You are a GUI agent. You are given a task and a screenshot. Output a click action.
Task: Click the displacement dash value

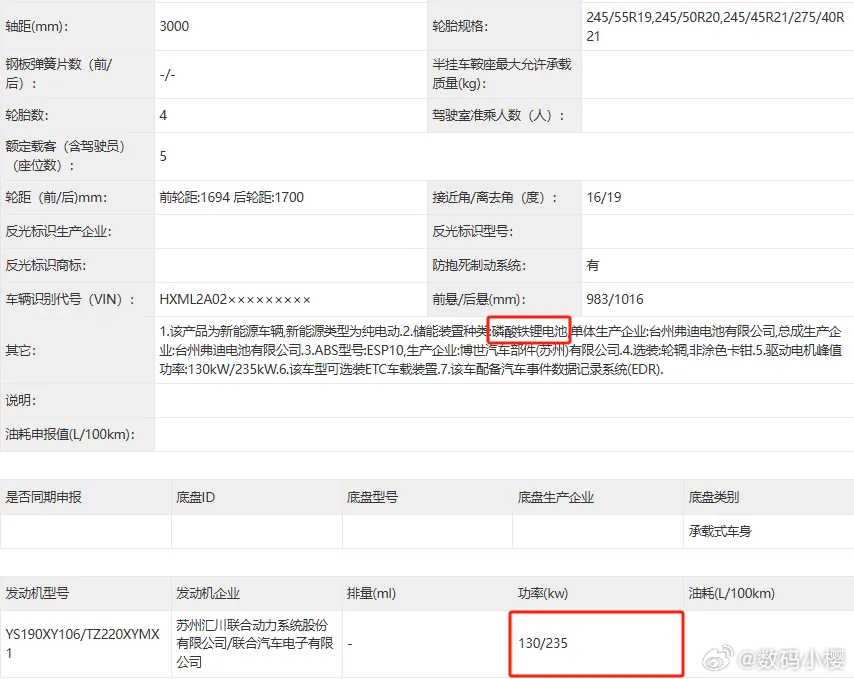coord(350,644)
